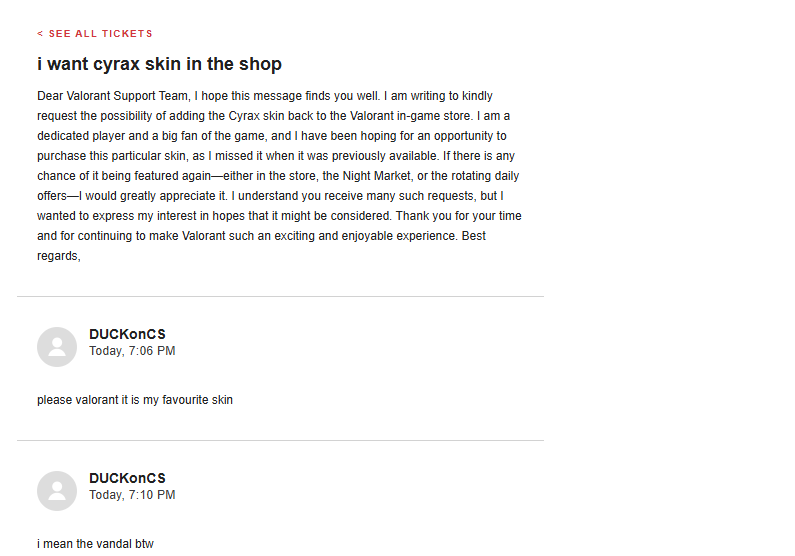Click the comment 'please valorant it is my favourite skin'
The height and width of the screenshot is (556, 795).
click(x=135, y=400)
